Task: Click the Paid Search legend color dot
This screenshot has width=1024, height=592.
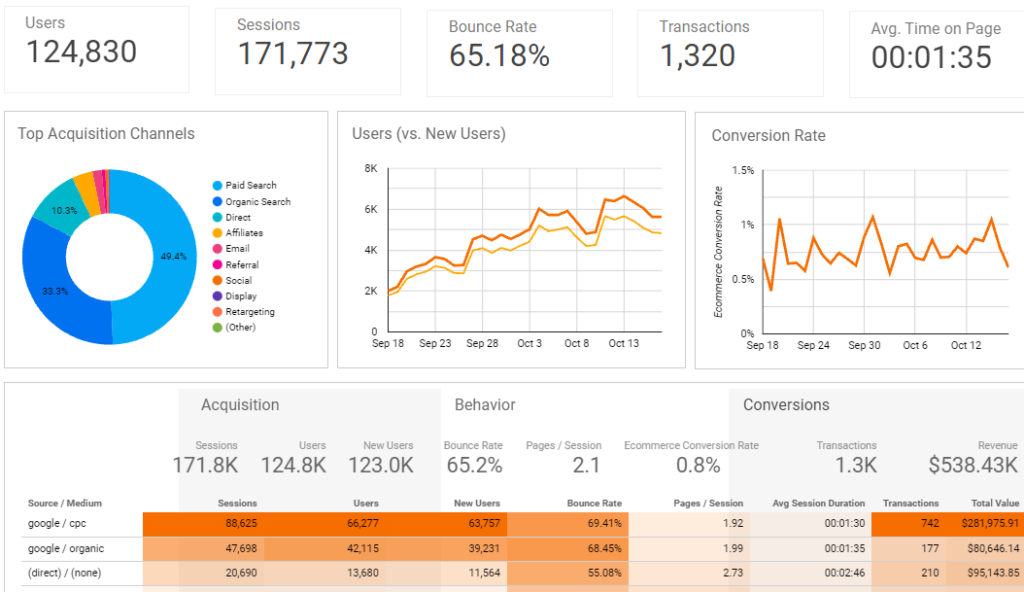Action: click(217, 186)
